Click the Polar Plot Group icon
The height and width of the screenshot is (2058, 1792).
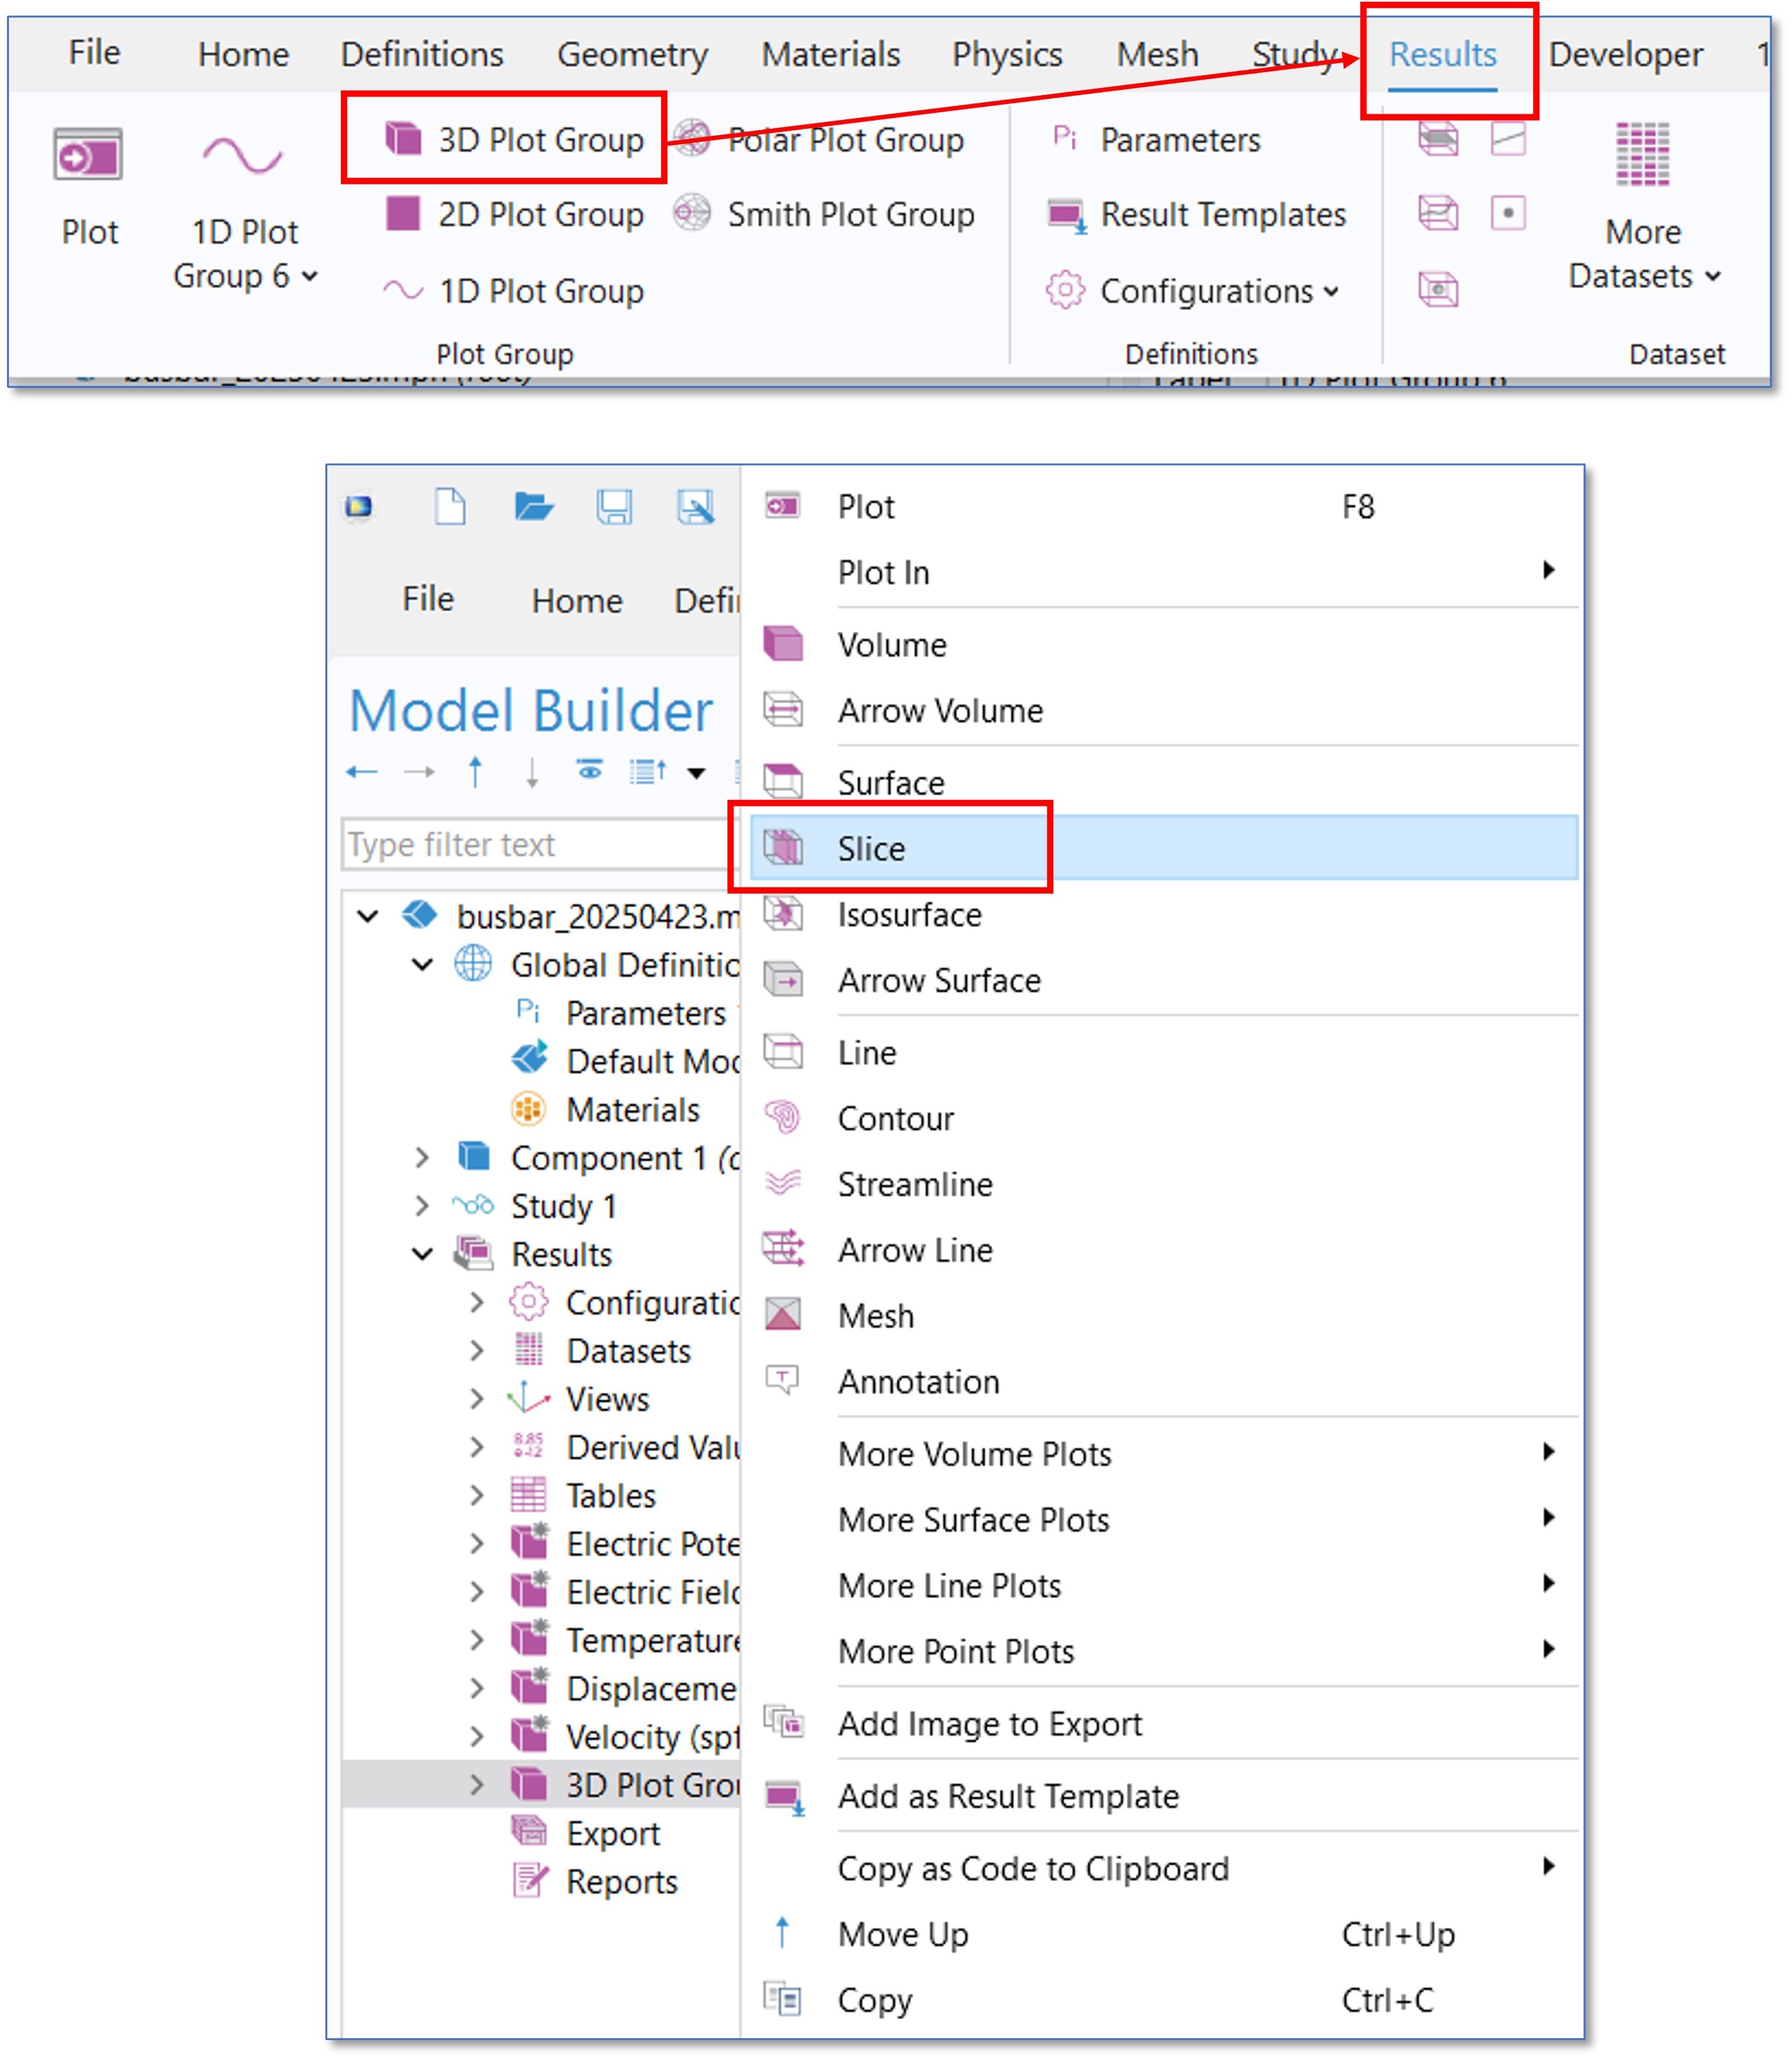click(691, 138)
